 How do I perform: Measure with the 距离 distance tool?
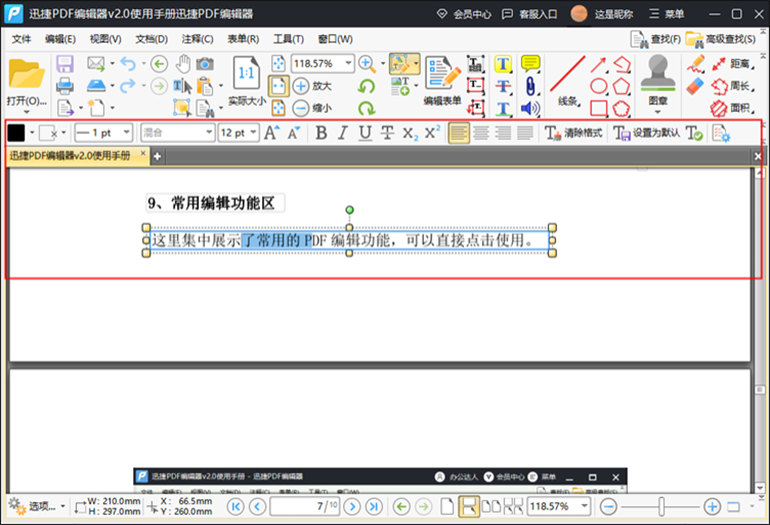pos(733,64)
